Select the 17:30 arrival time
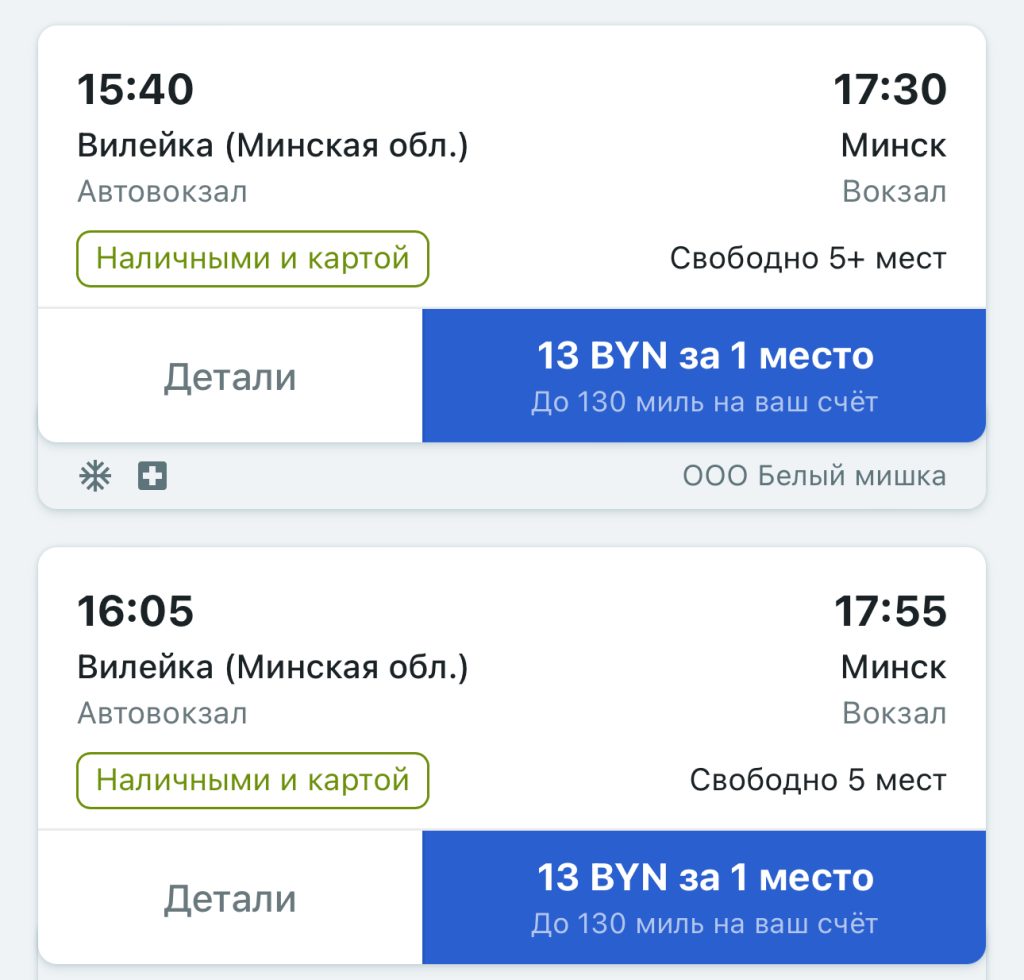This screenshot has width=1024, height=980. point(890,90)
